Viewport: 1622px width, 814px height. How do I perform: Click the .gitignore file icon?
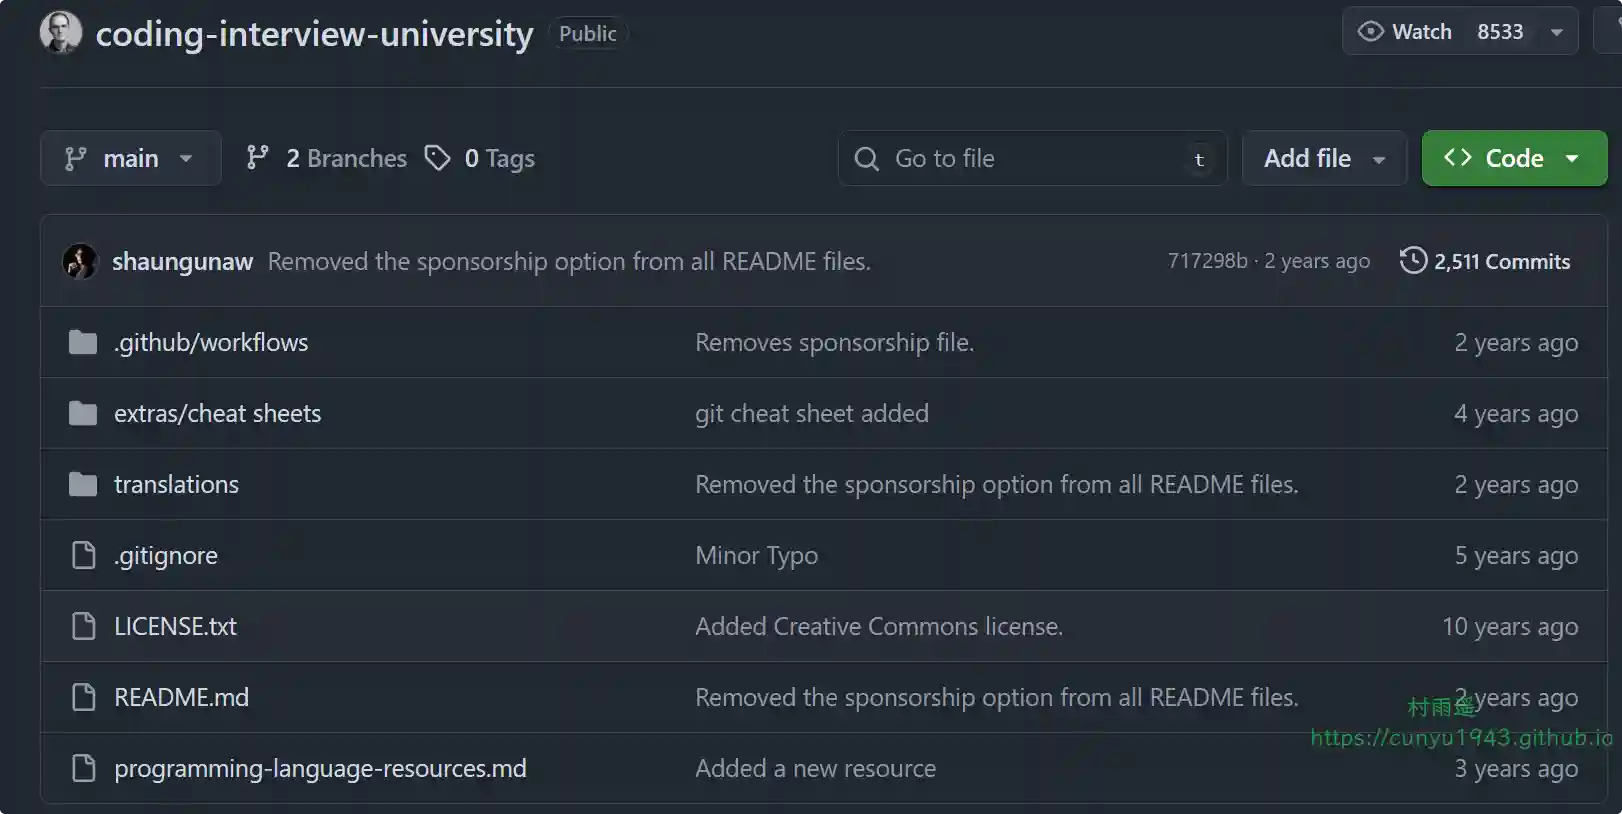point(84,555)
